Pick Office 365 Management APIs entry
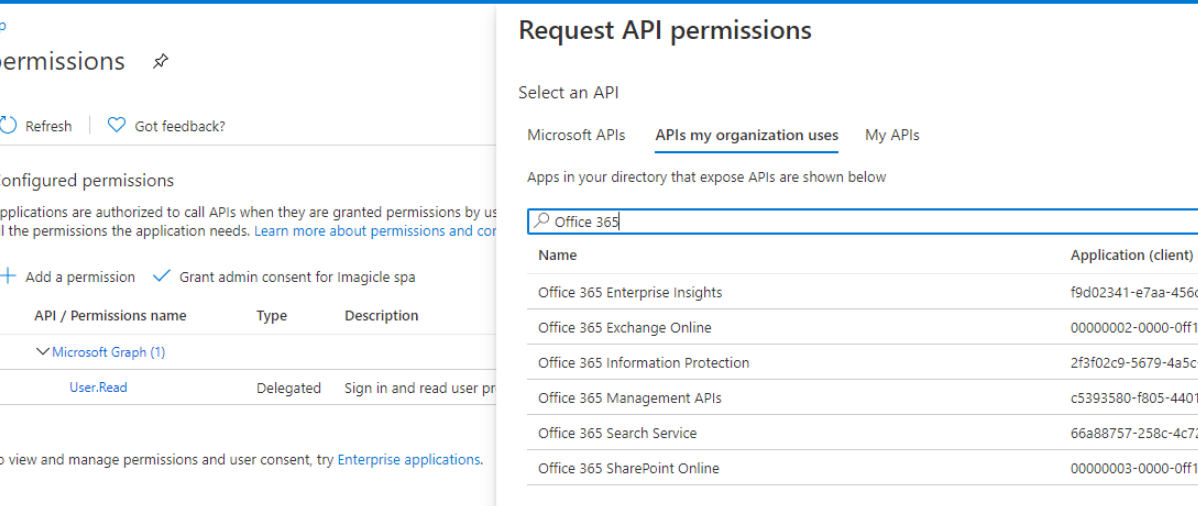Image resolution: width=1198 pixels, height=506 pixels. point(629,398)
